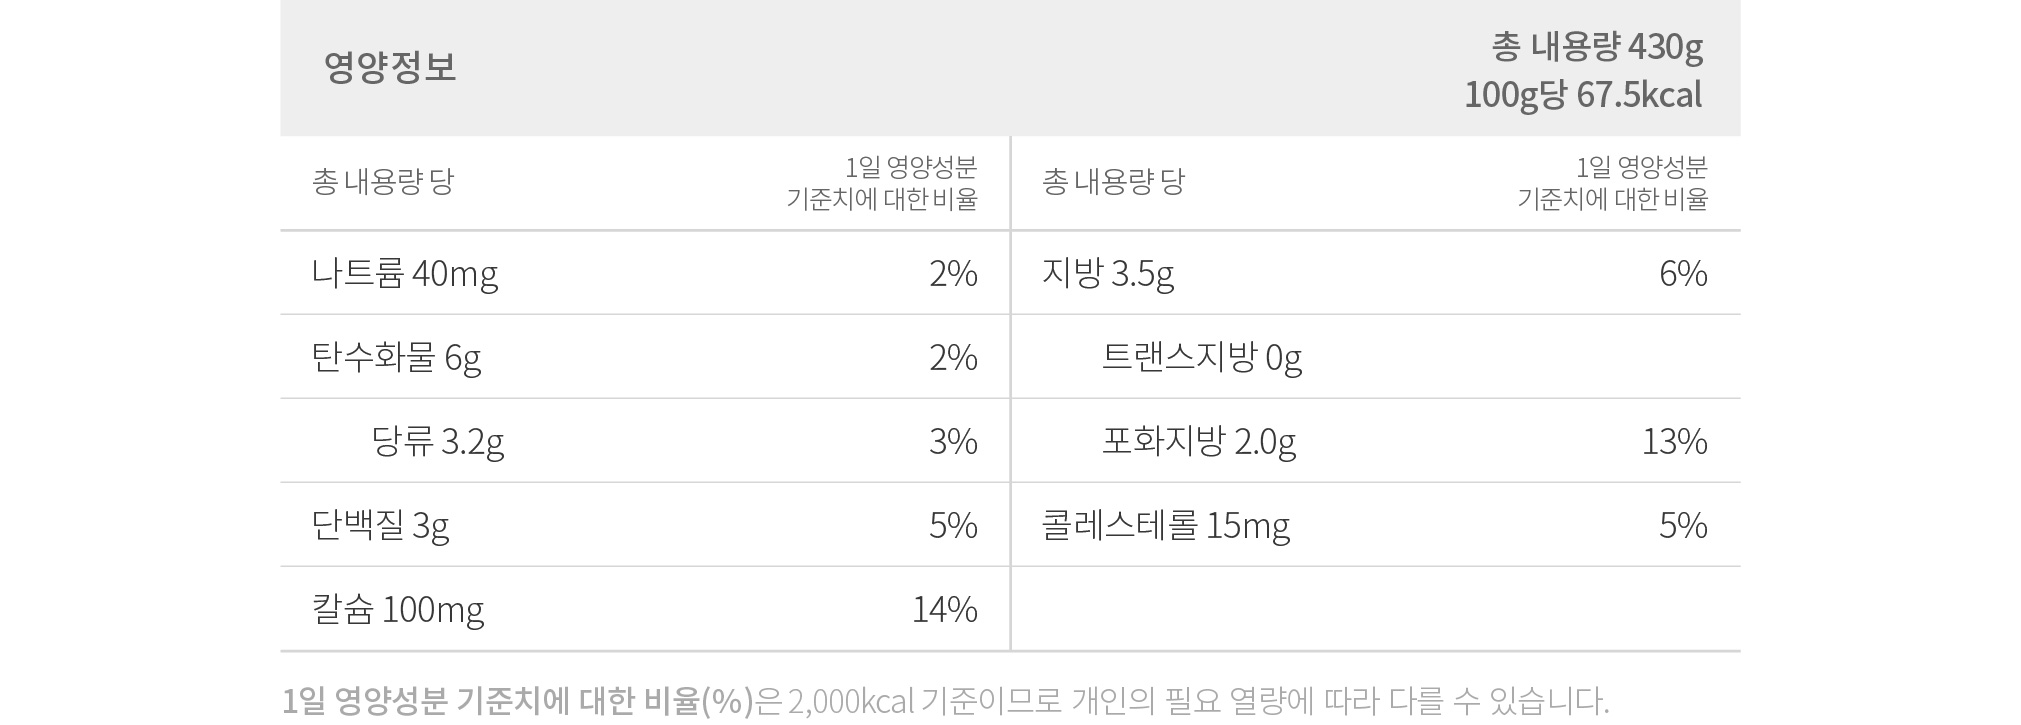Select the 총 내용량 430g text
The image size is (2021, 725).
click(1597, 46)
